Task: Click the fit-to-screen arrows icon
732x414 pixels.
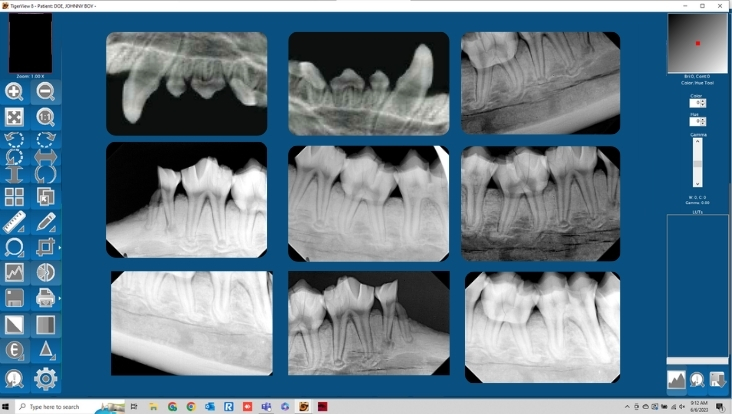Action: 14,117
